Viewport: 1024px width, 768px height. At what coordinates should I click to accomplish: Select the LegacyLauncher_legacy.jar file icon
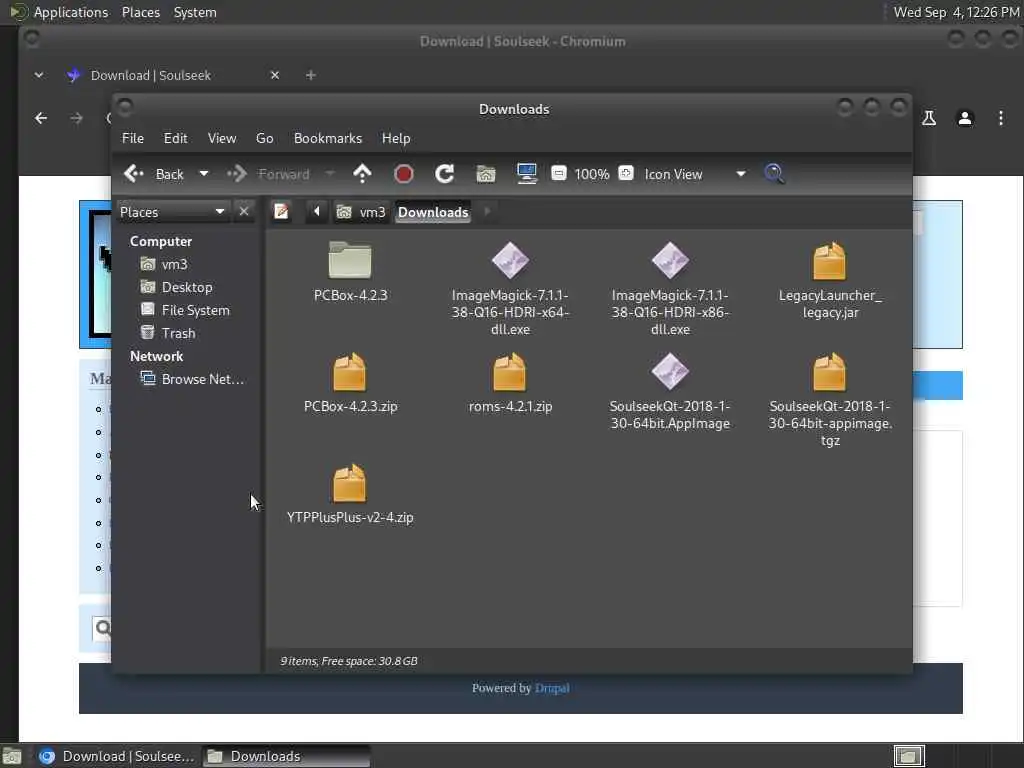(829, 261)
